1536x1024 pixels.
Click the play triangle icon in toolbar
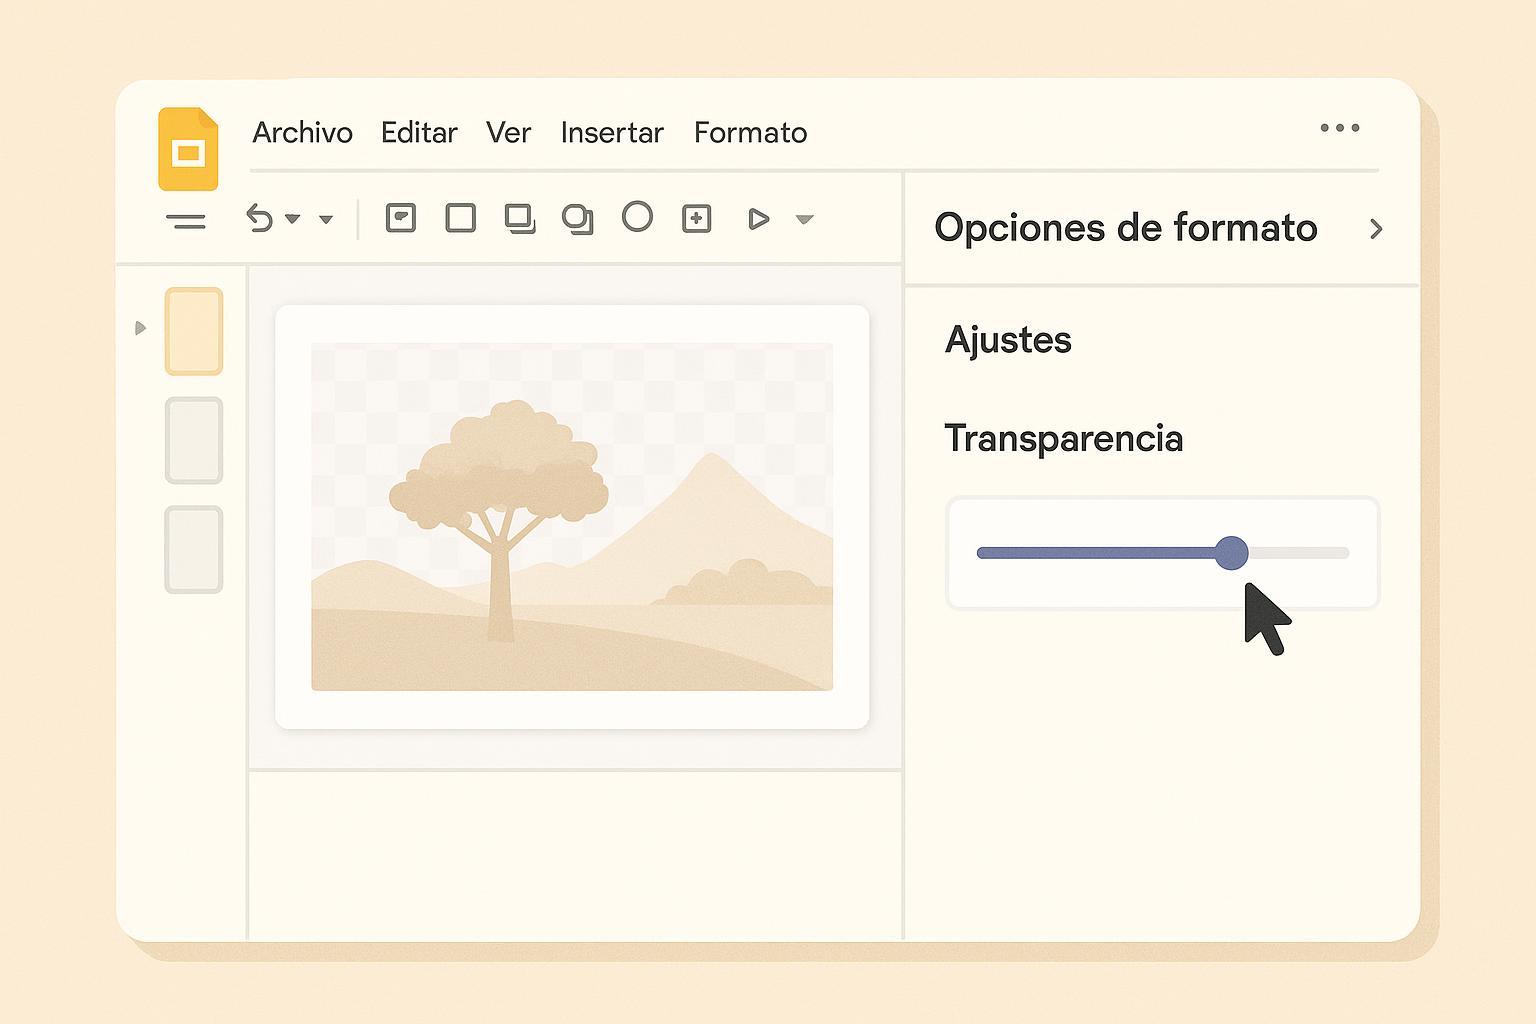pyautogui.click(x=759, y=218)
